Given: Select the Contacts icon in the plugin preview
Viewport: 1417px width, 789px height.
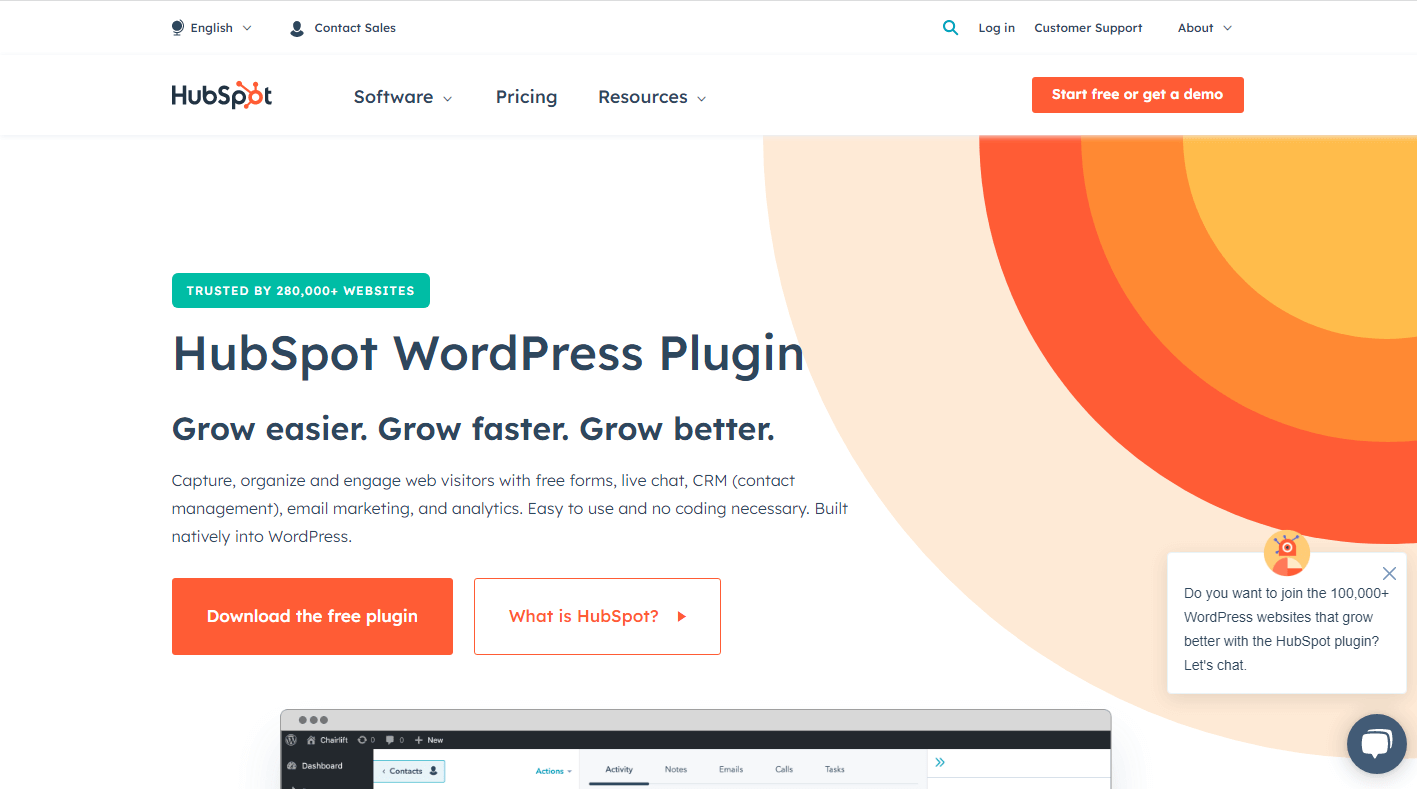Looking at the screenshot, I should pos(432,770).
